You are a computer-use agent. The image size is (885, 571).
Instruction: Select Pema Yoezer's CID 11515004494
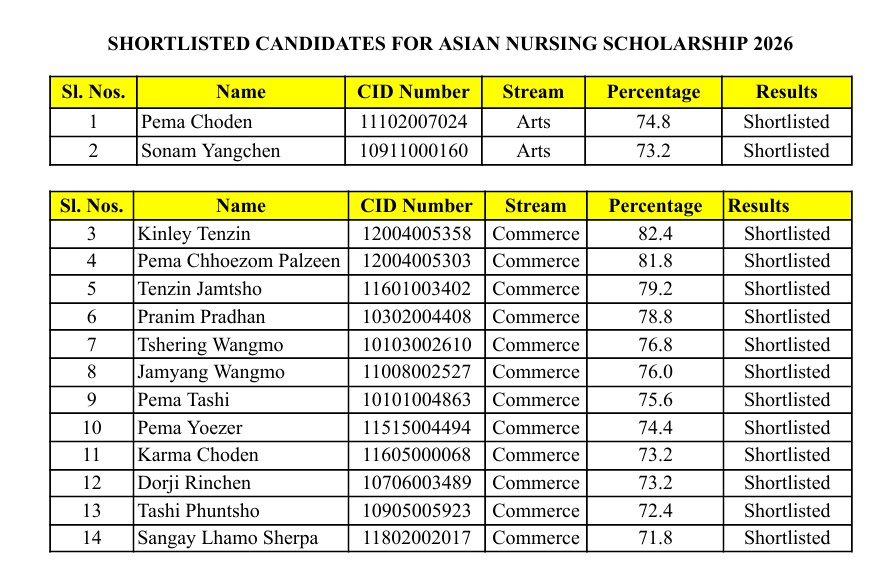pos(417,428)
